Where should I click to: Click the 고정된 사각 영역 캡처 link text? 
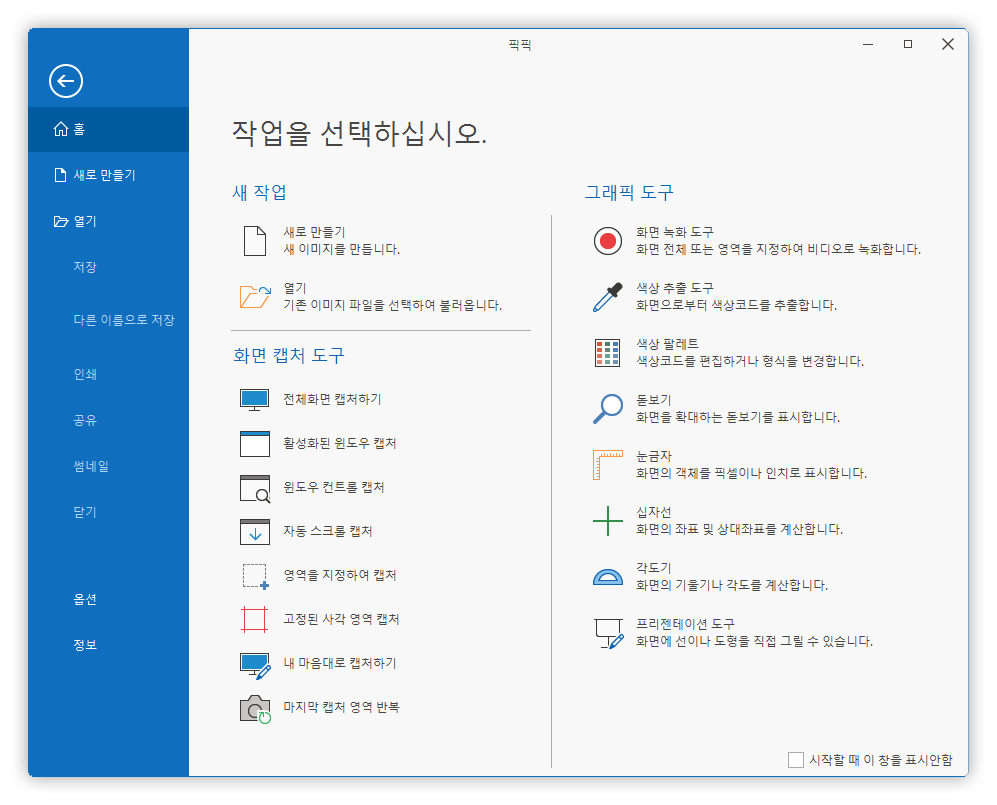tap(341, 619)
